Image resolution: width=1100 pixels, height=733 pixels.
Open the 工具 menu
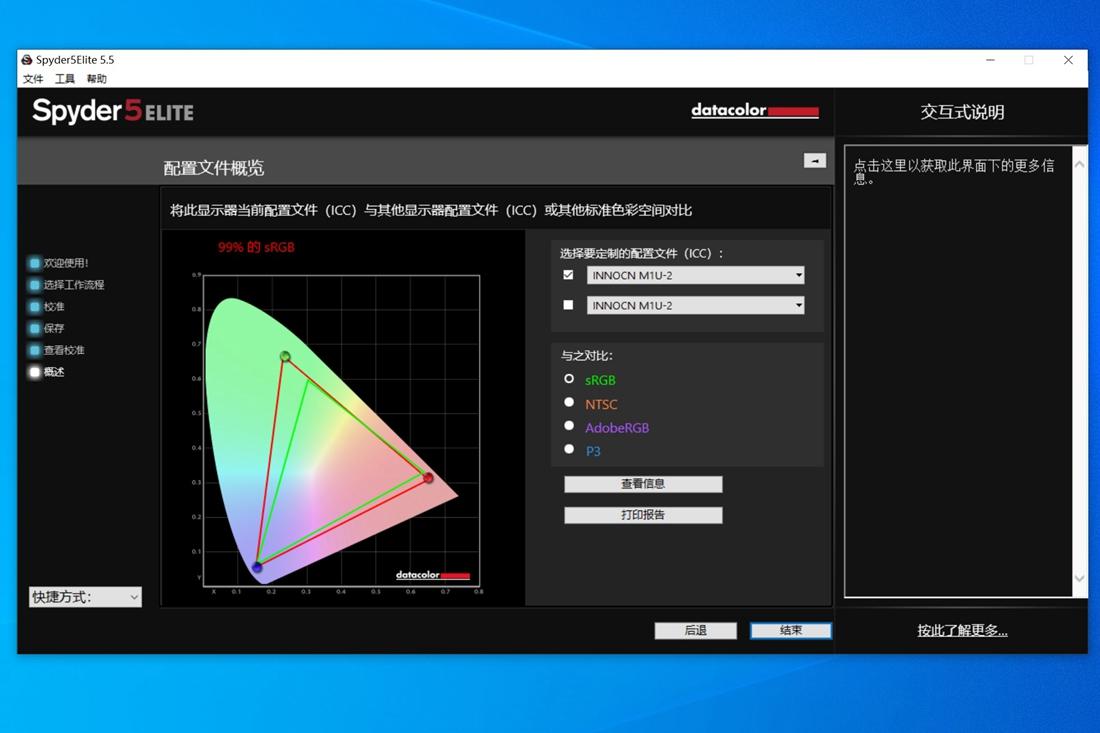pos(65,79)
